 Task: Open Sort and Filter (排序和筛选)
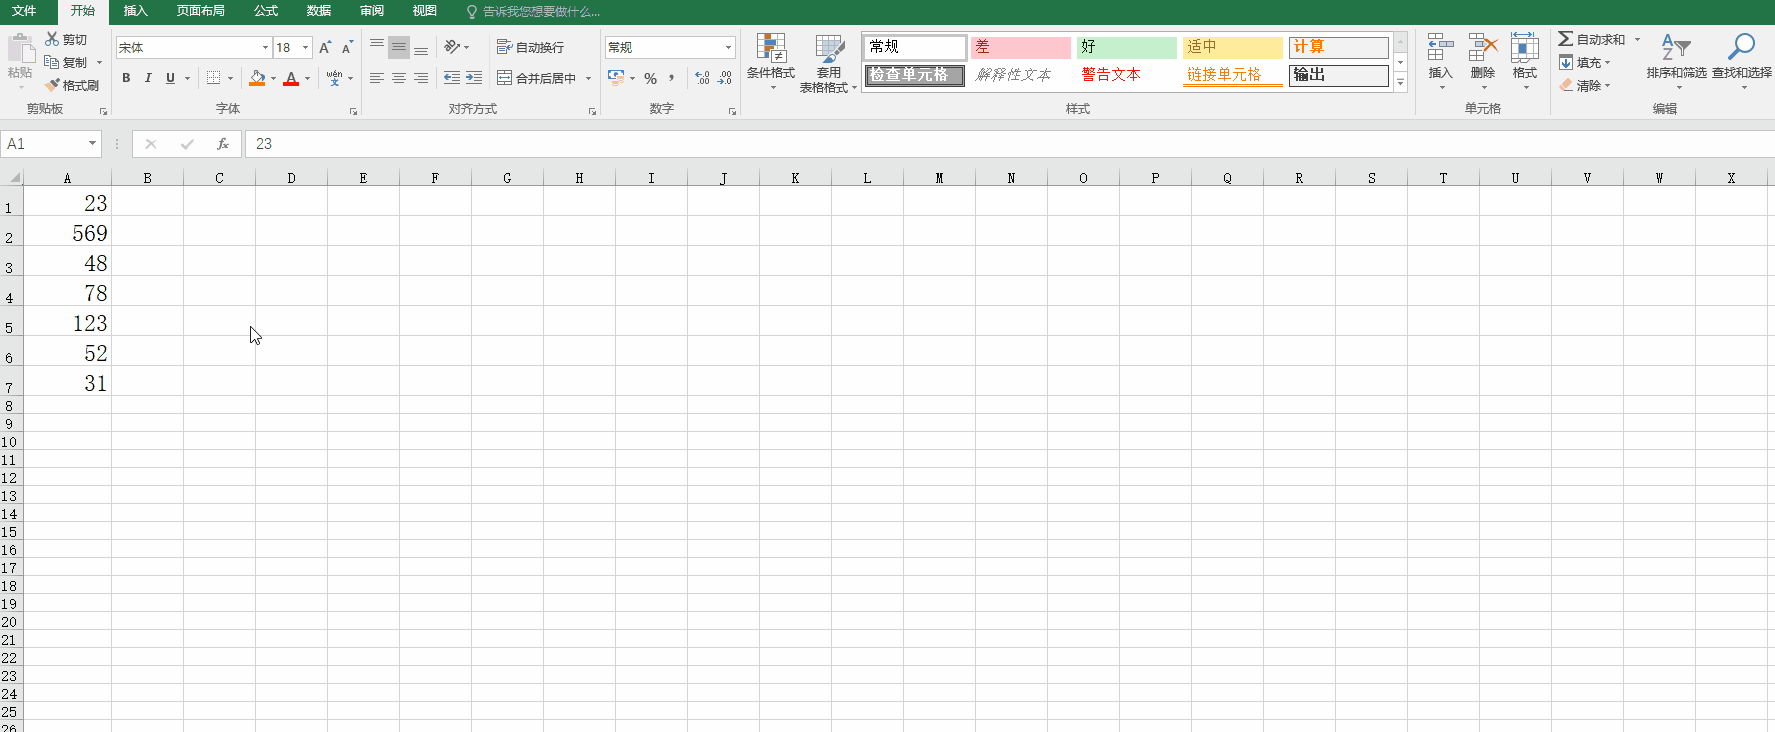(x=1677, y=62)
